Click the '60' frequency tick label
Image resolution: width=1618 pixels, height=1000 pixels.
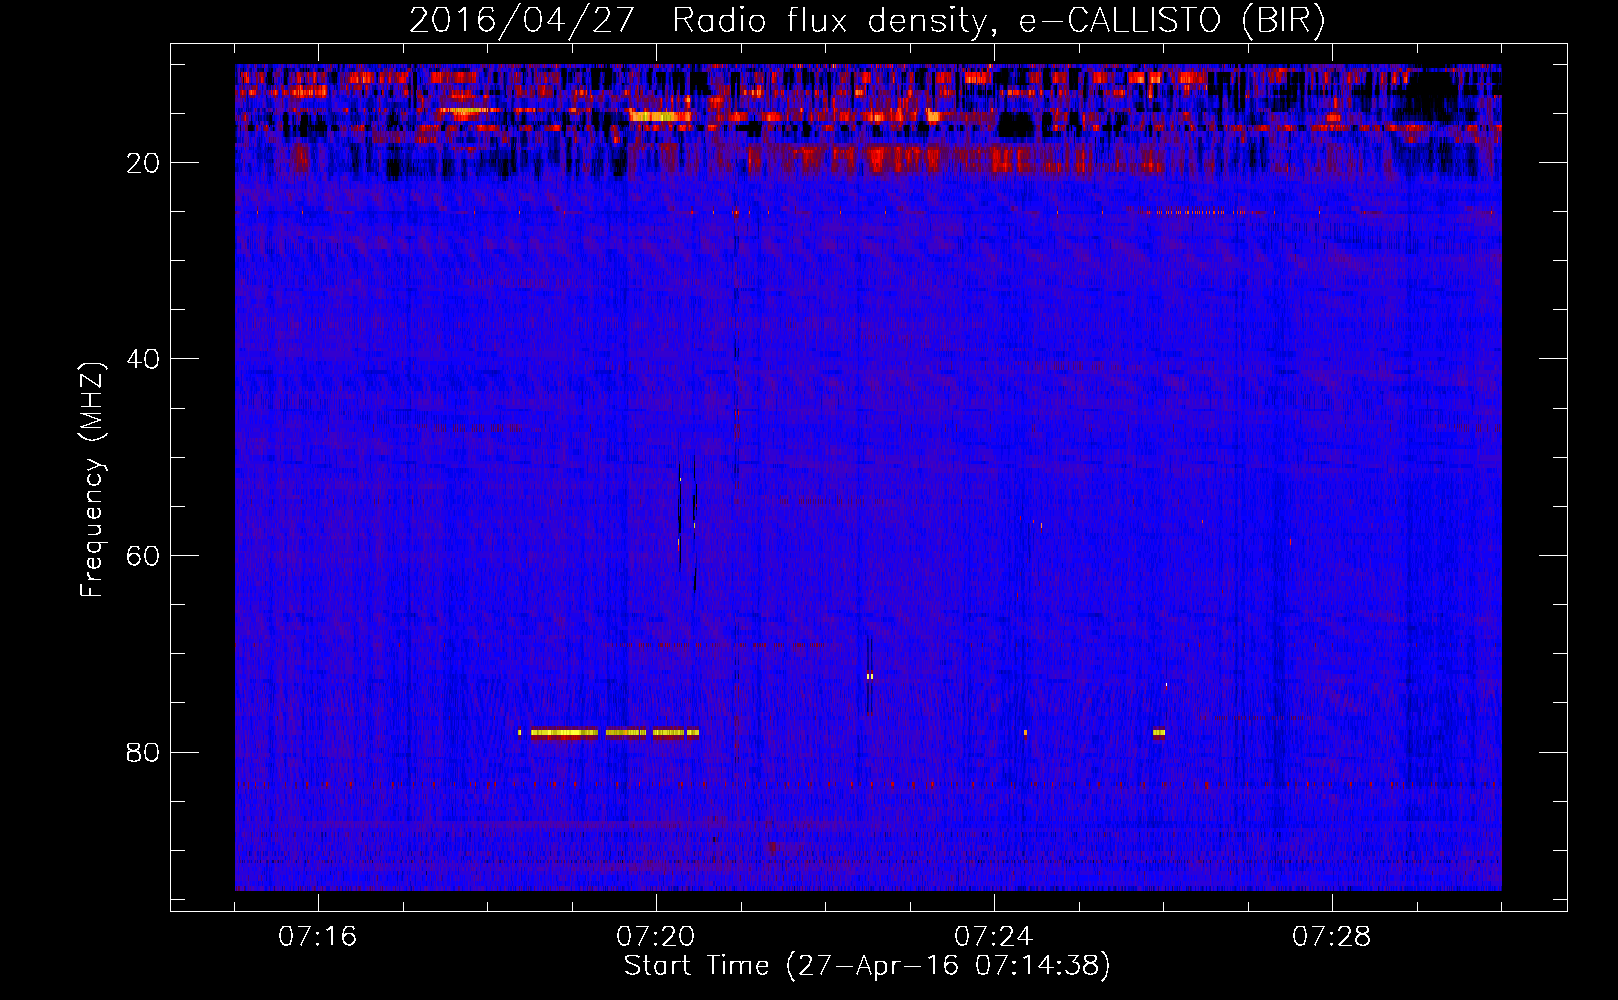[143, 556]
